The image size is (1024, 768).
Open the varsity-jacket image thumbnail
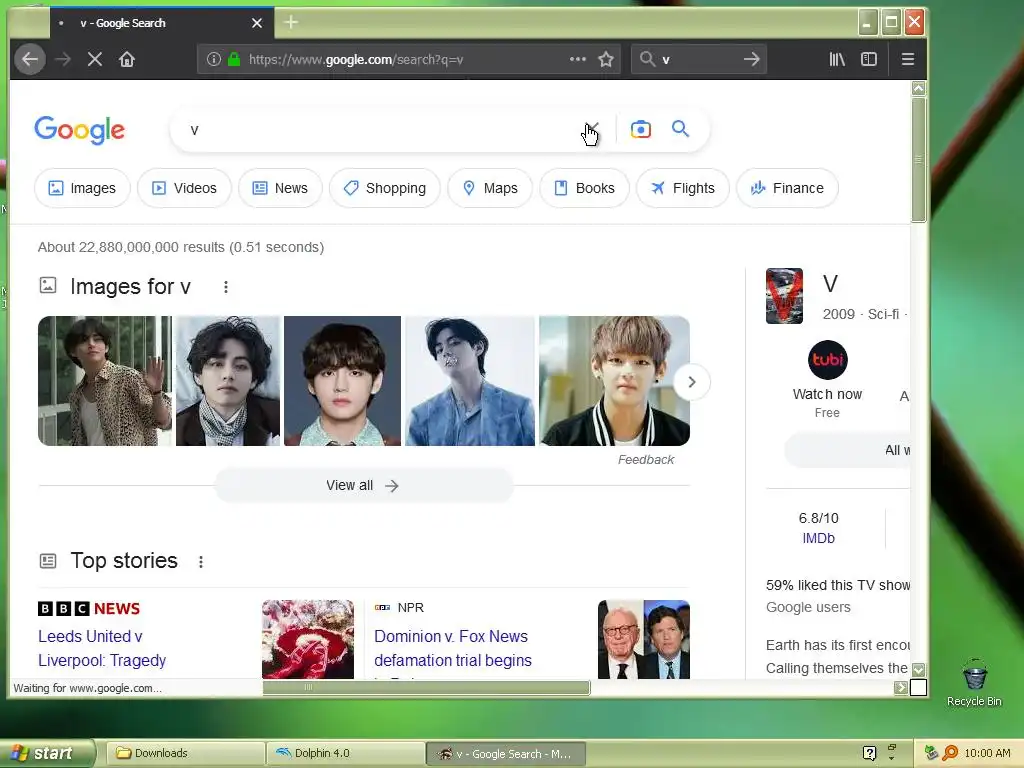tap(615, 381)
